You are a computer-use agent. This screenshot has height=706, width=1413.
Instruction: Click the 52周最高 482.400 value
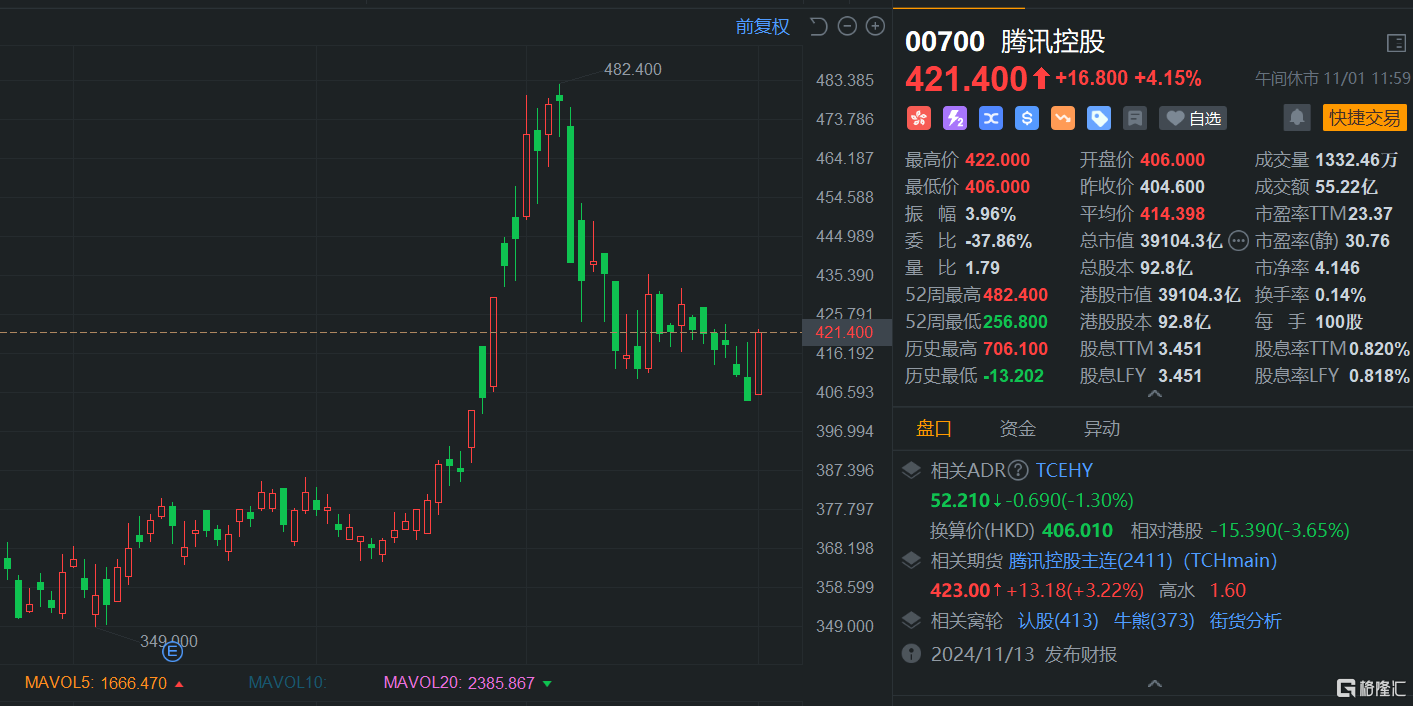pos(1015,295)
